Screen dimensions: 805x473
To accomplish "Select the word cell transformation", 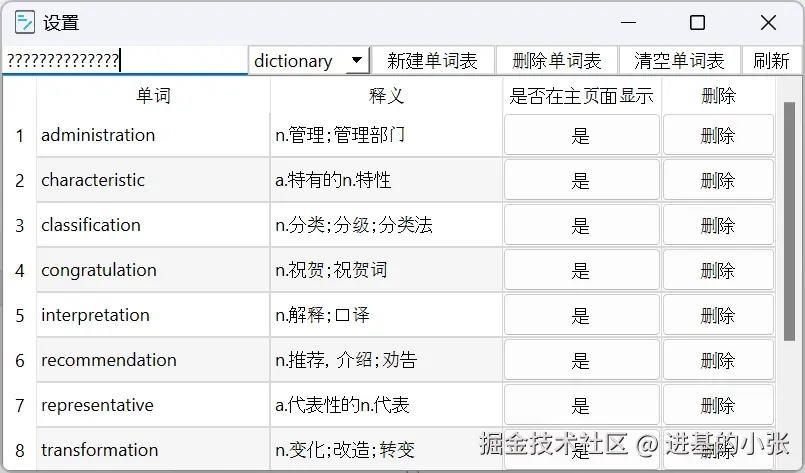I will (153, 449).
